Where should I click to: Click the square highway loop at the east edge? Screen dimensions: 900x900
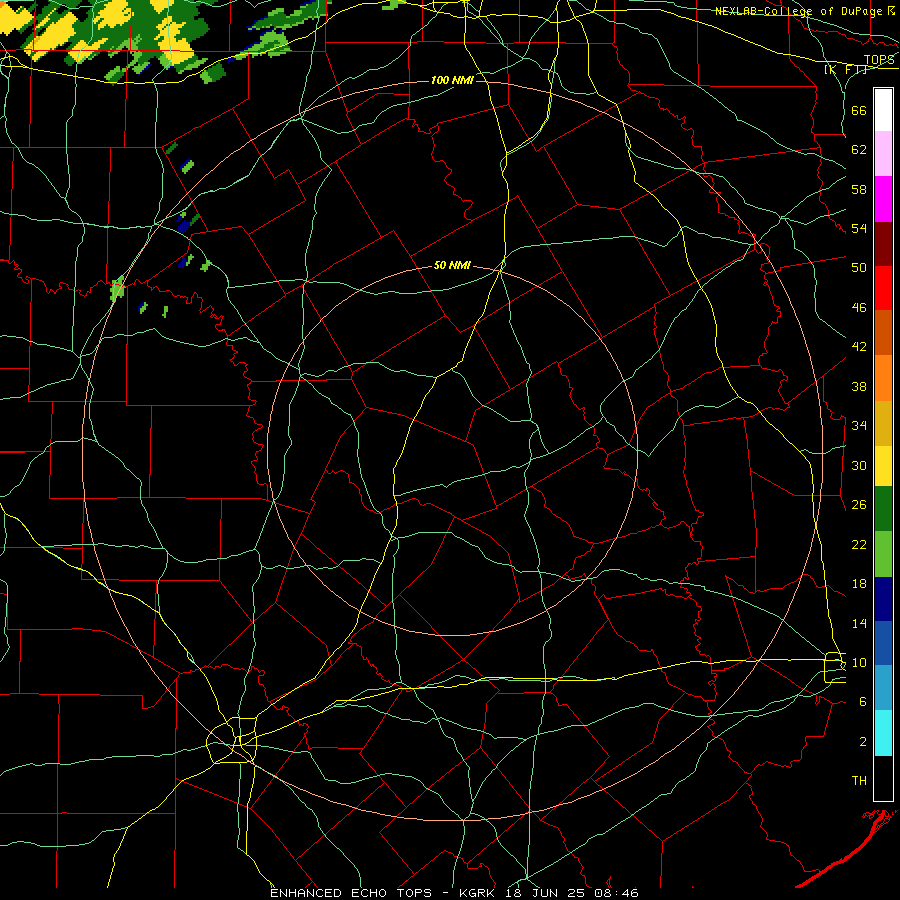tap(835, 668)
